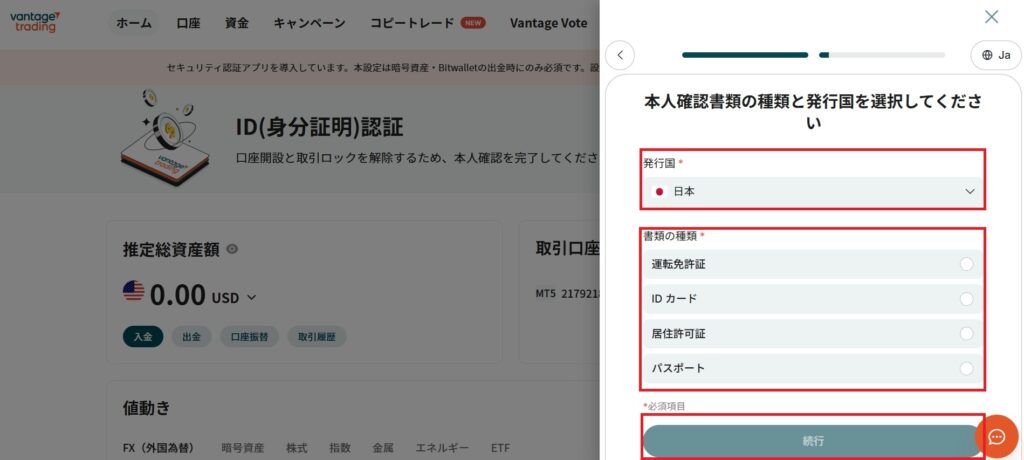The image size is (1024, 460).
Task: Open the キャンペーン menu item
Action: (x=309, y=23)
